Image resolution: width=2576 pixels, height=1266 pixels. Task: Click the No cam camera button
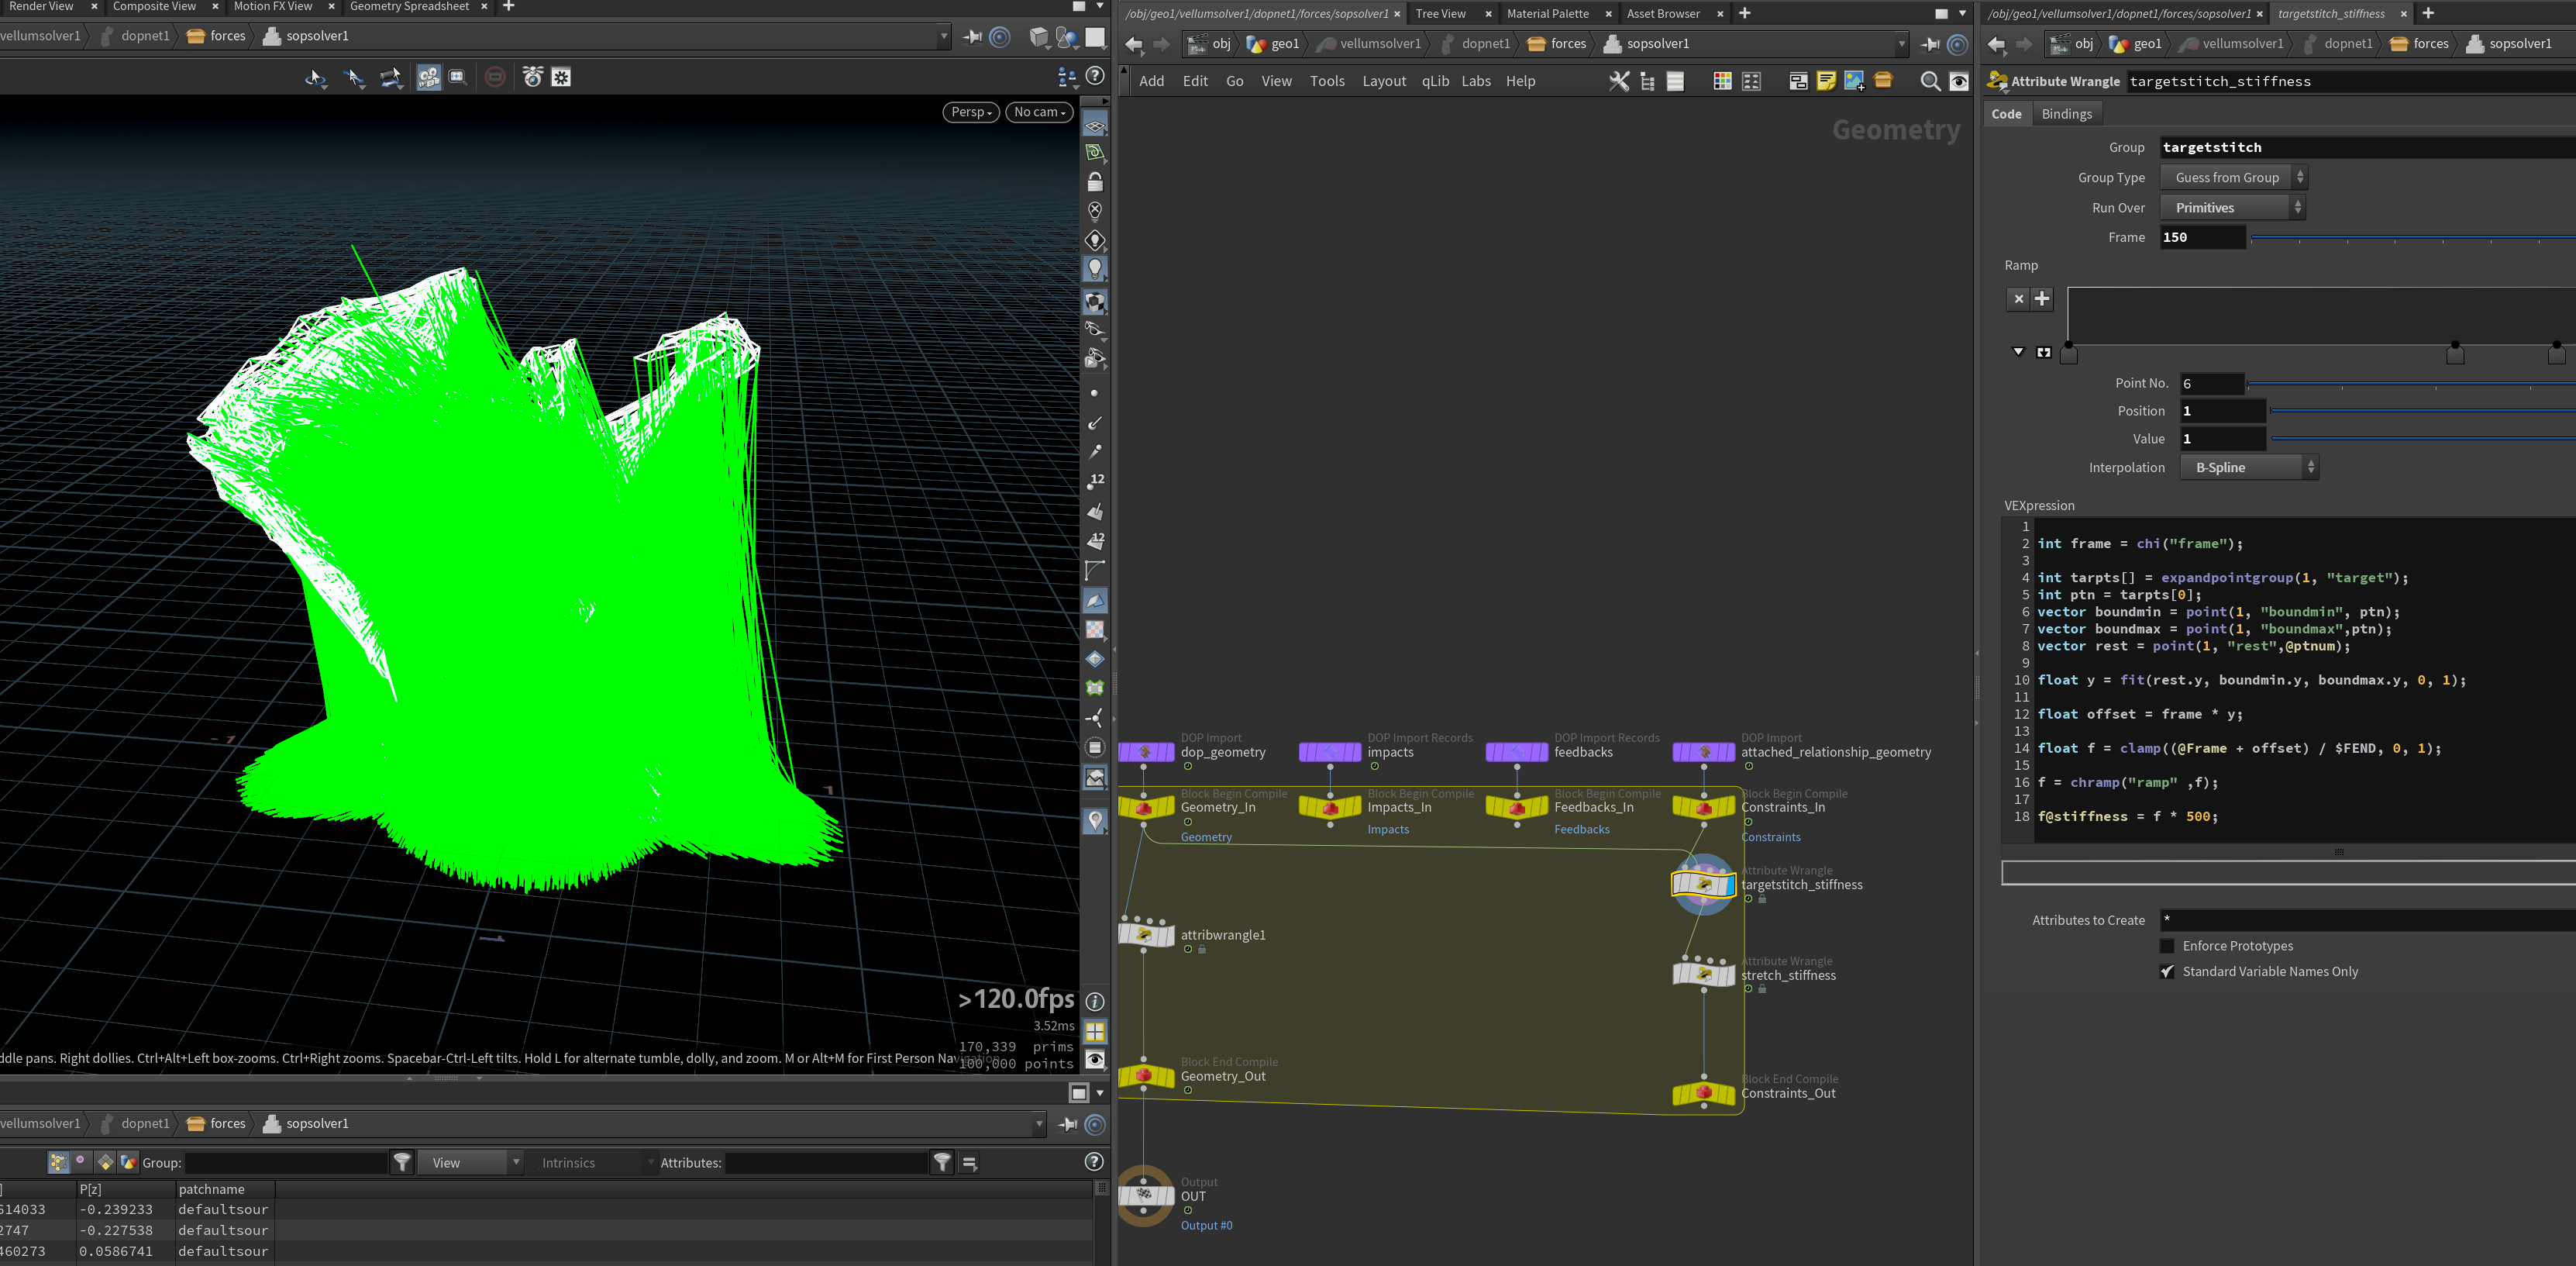pyautogui.click(x=1038, y=112)
